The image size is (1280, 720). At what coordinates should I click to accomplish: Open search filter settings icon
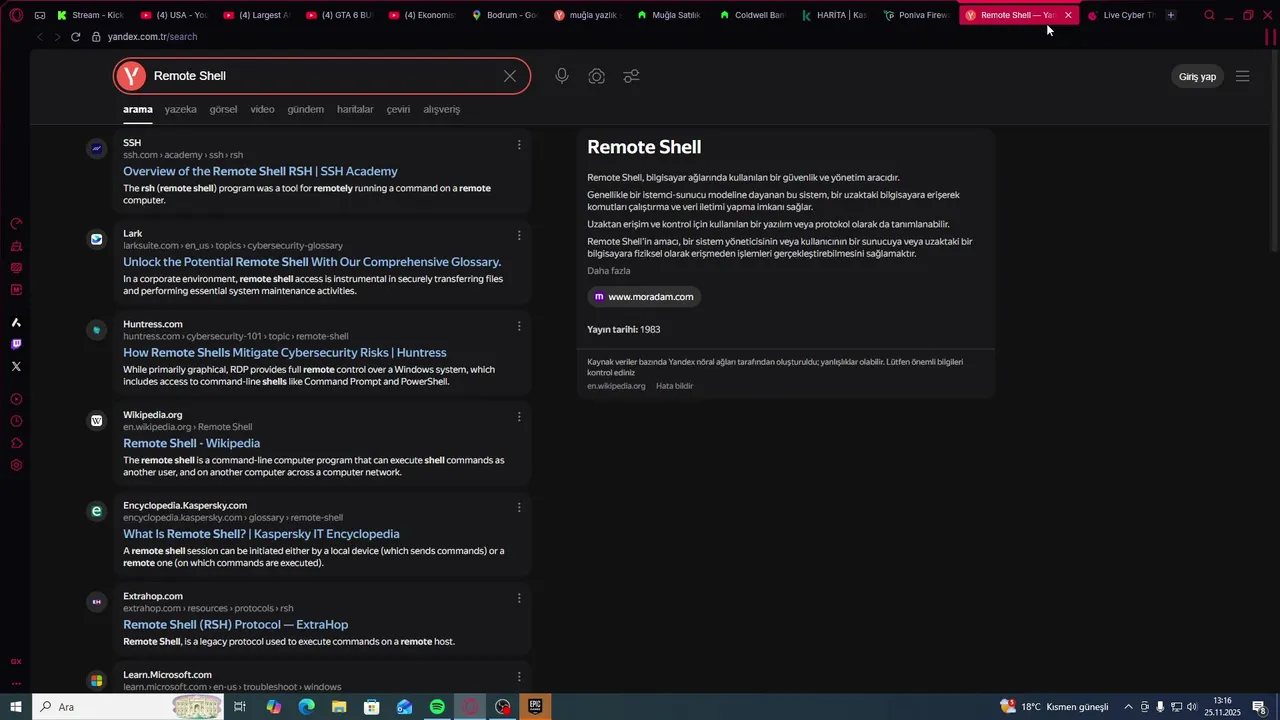coord(631,76)
